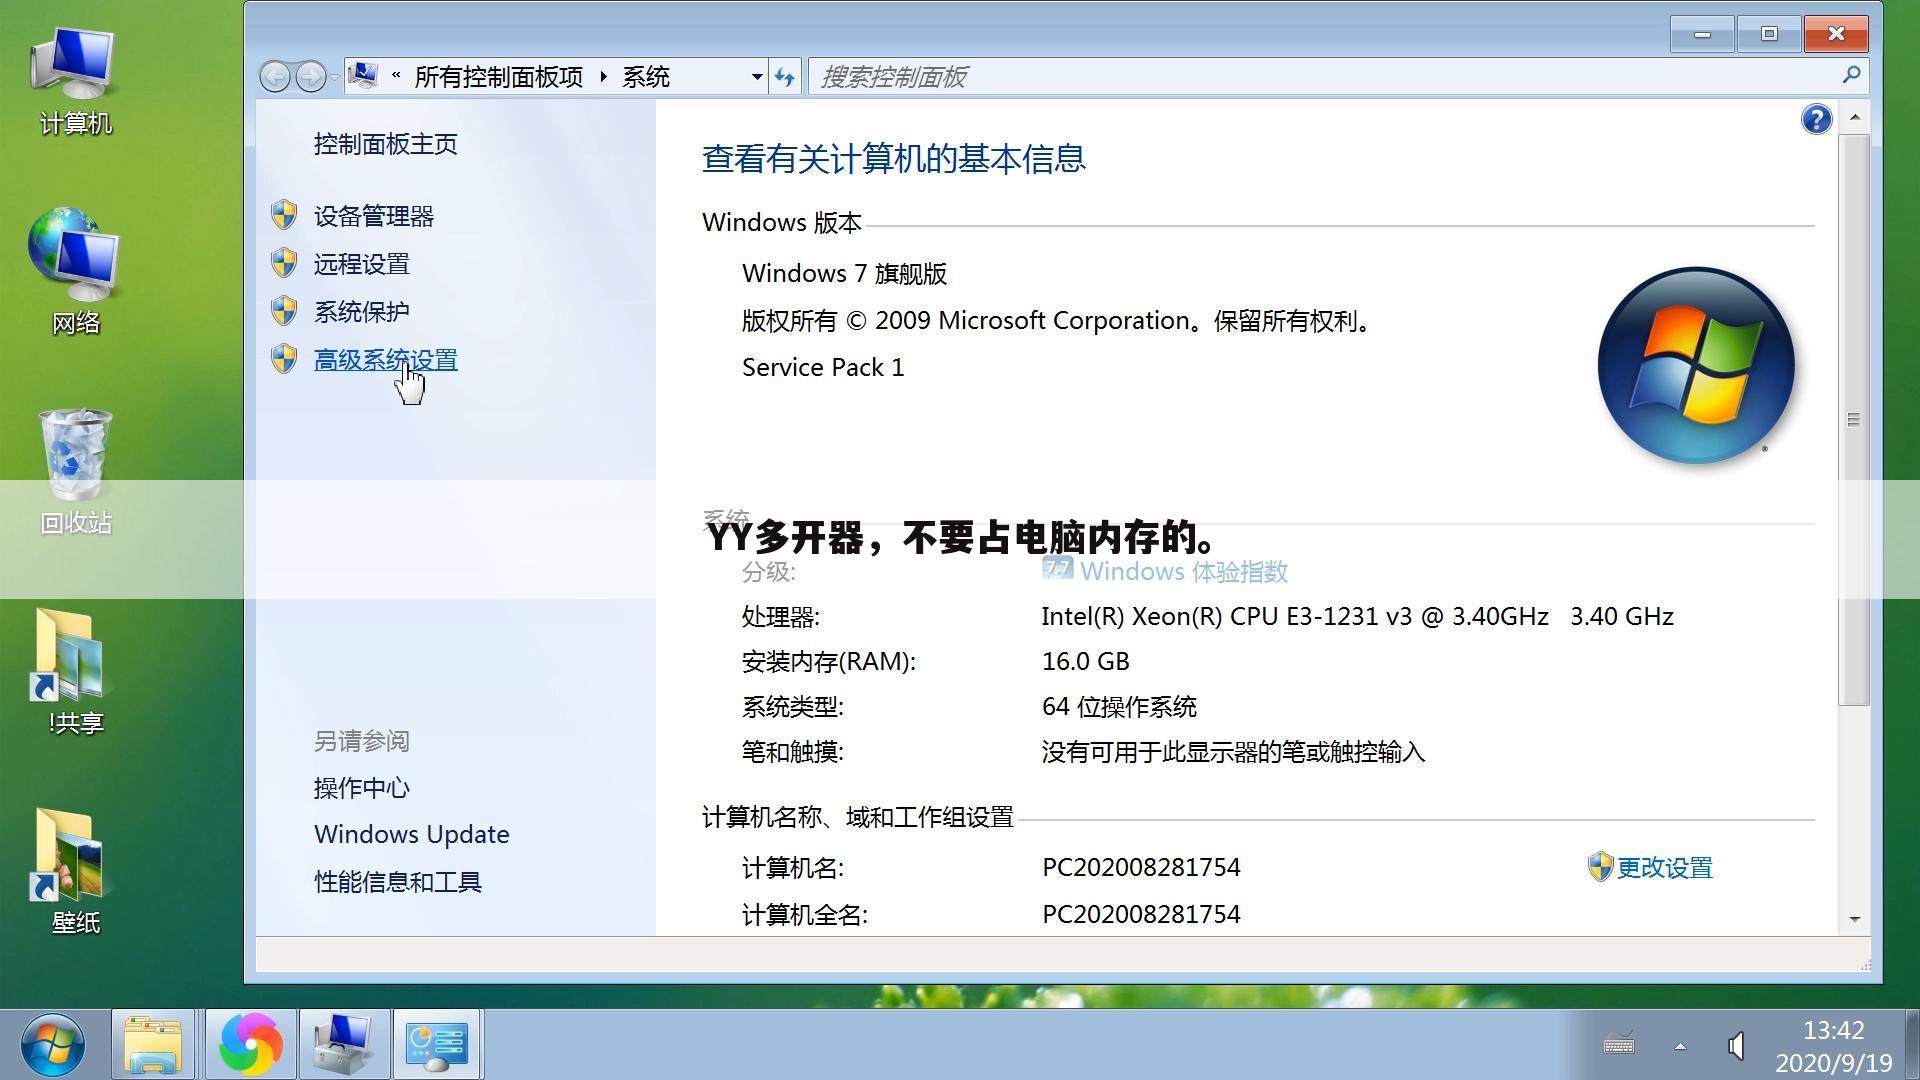This screenshot has height=1080, width=1920.
Task: Open 高级系统设置 link
Action: [385, 360]
